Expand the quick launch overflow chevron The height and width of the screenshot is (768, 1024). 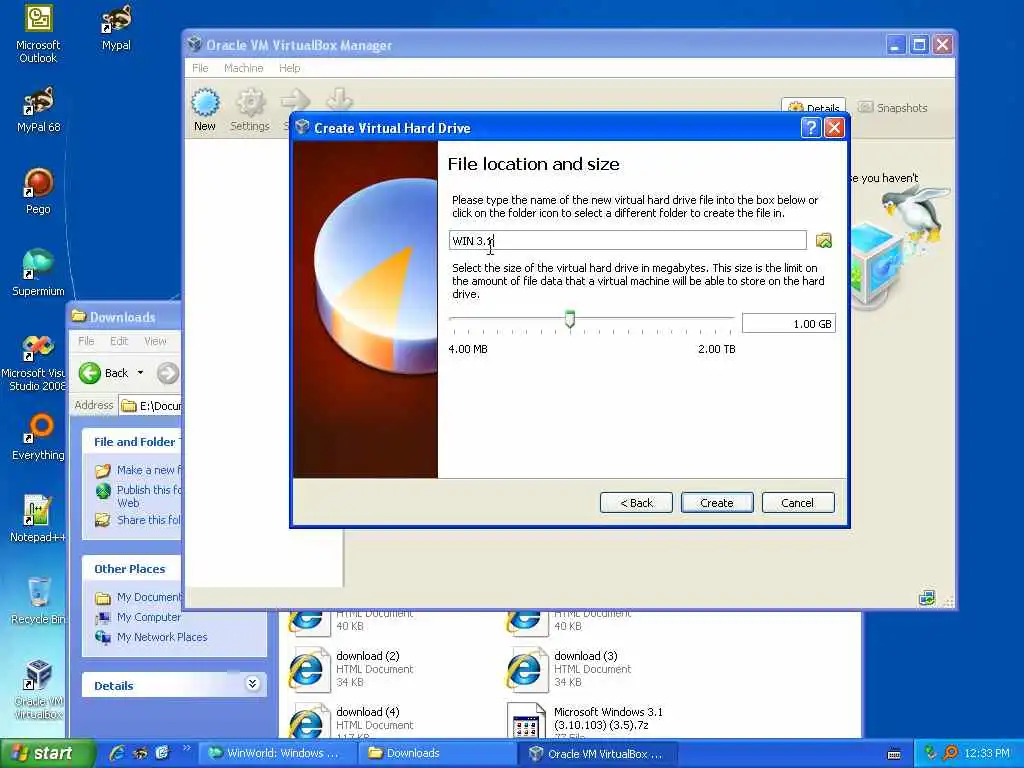click(186, 748)
